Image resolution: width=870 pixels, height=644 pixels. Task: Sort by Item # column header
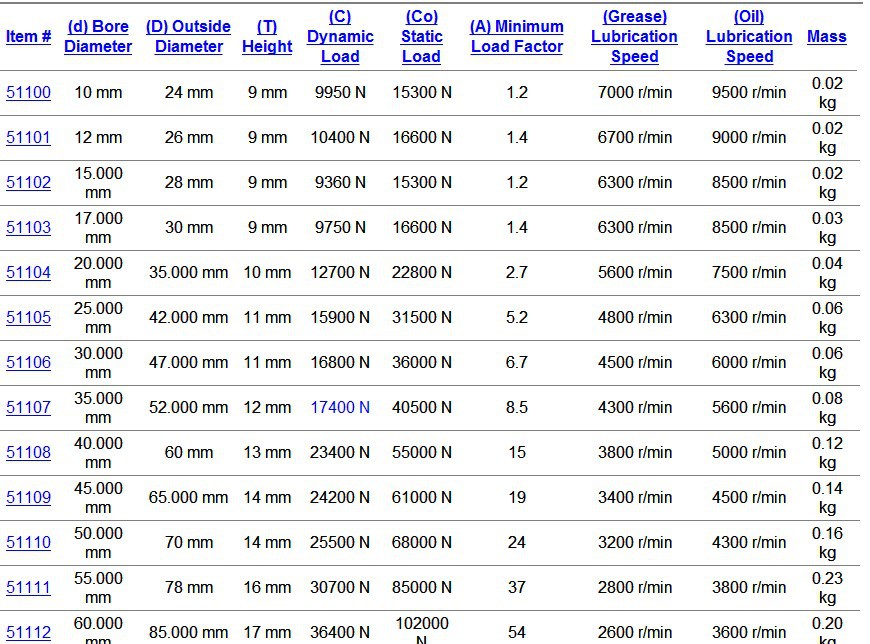point(28,37)
